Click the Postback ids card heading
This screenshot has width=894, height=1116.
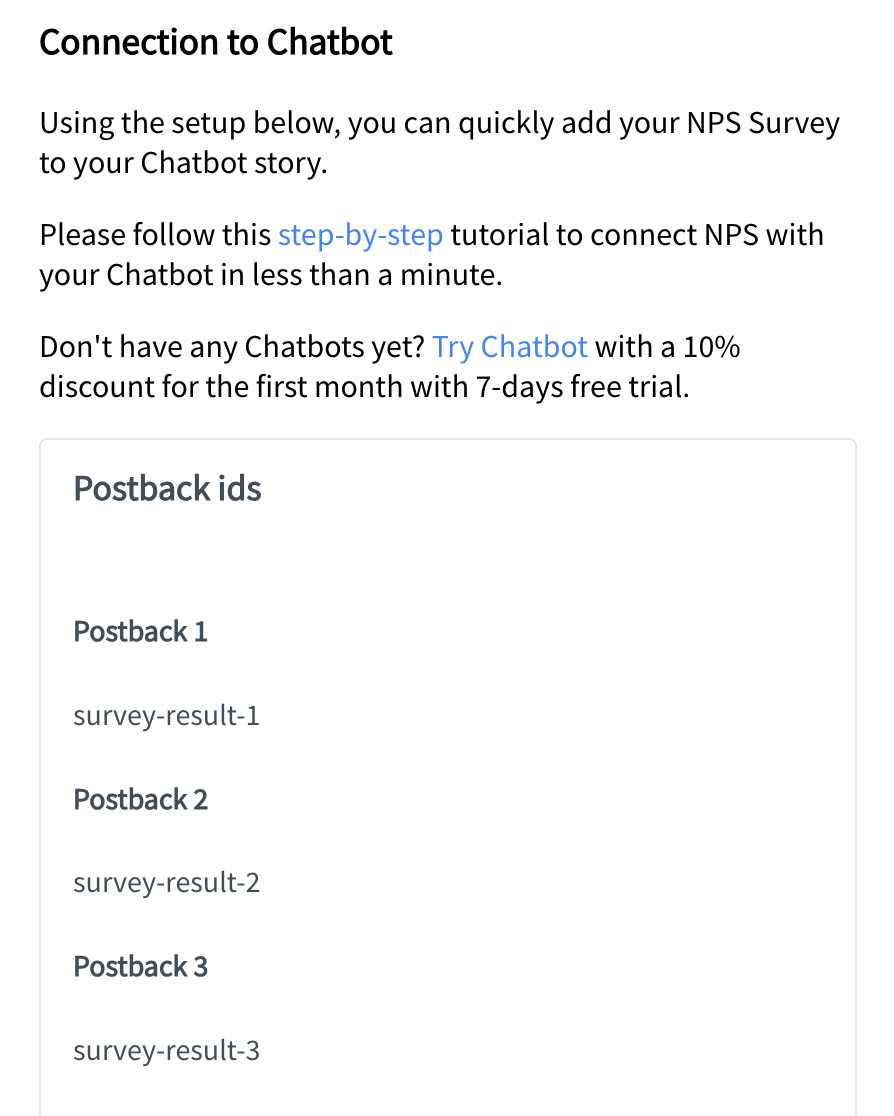(167, 489)
